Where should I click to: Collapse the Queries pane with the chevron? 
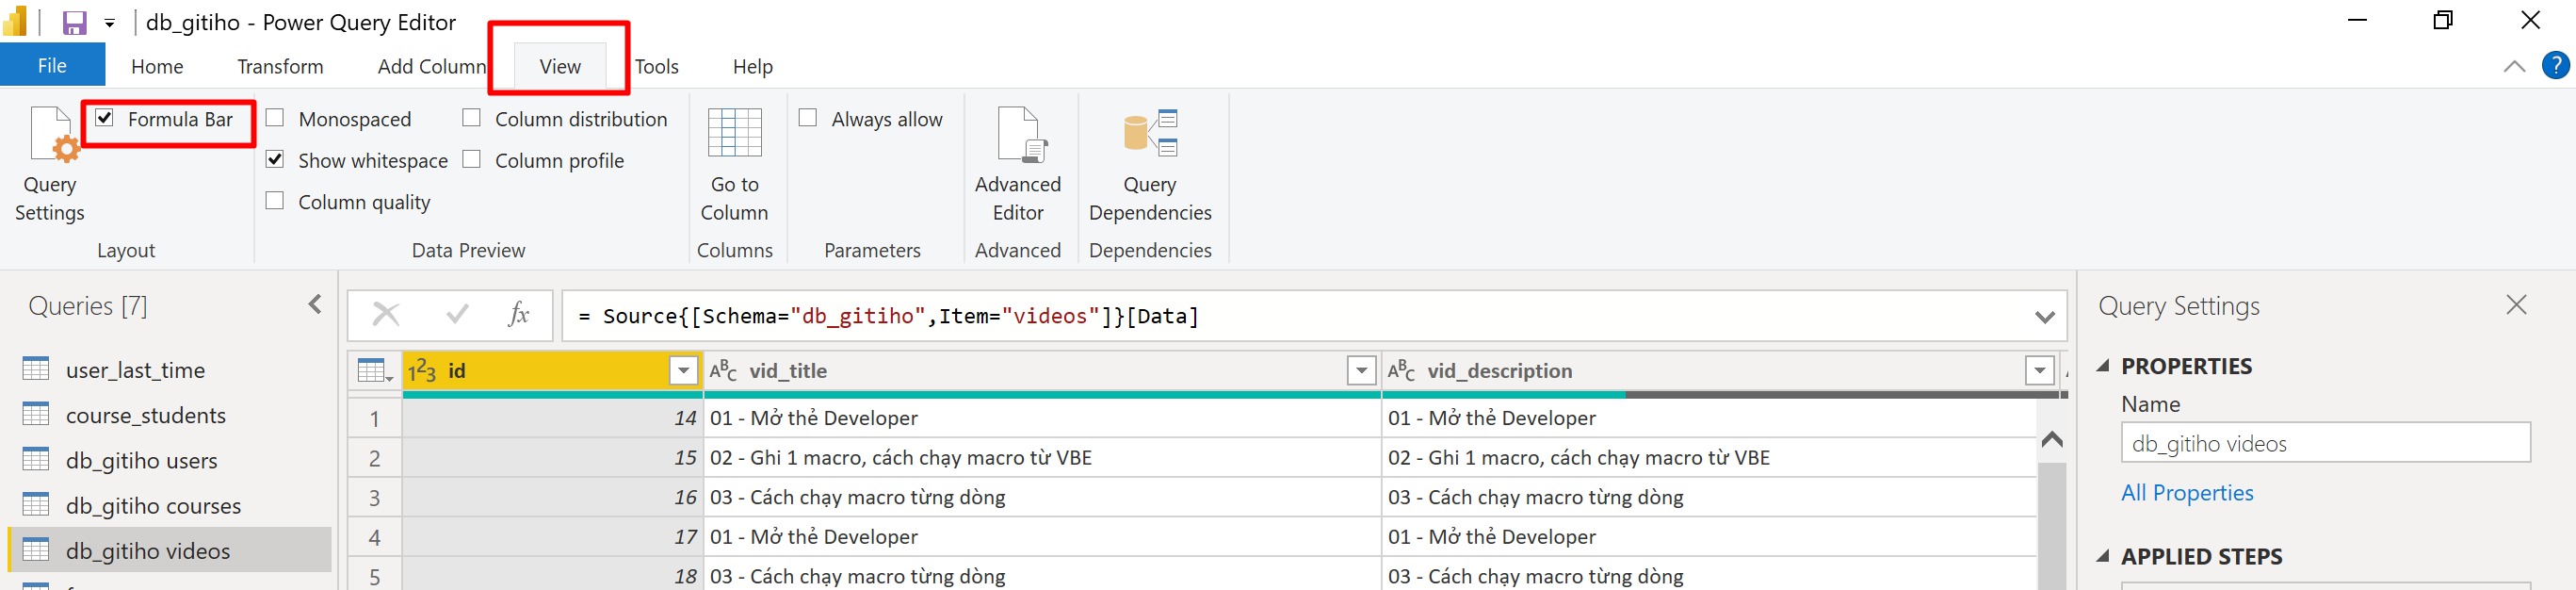(x=315, y=304)
